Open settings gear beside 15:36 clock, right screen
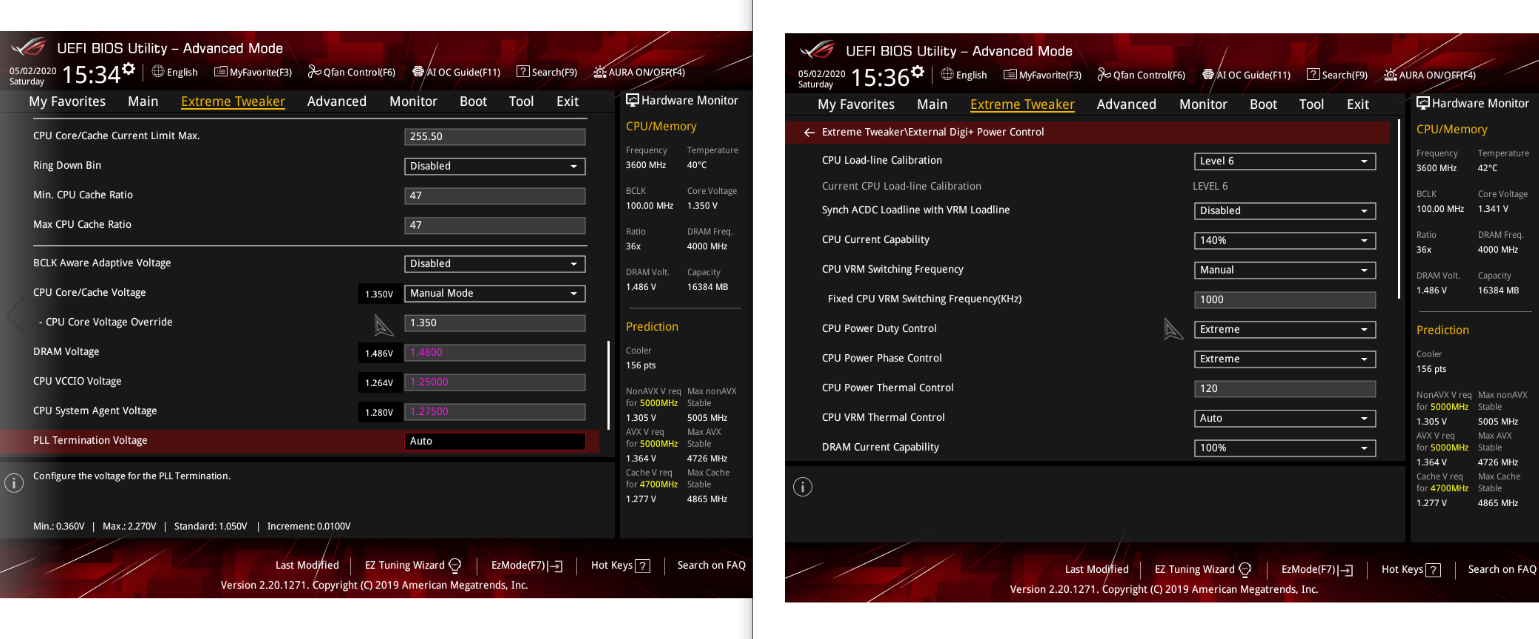This screenshot has width=1539, height=639. pos(917,71)
